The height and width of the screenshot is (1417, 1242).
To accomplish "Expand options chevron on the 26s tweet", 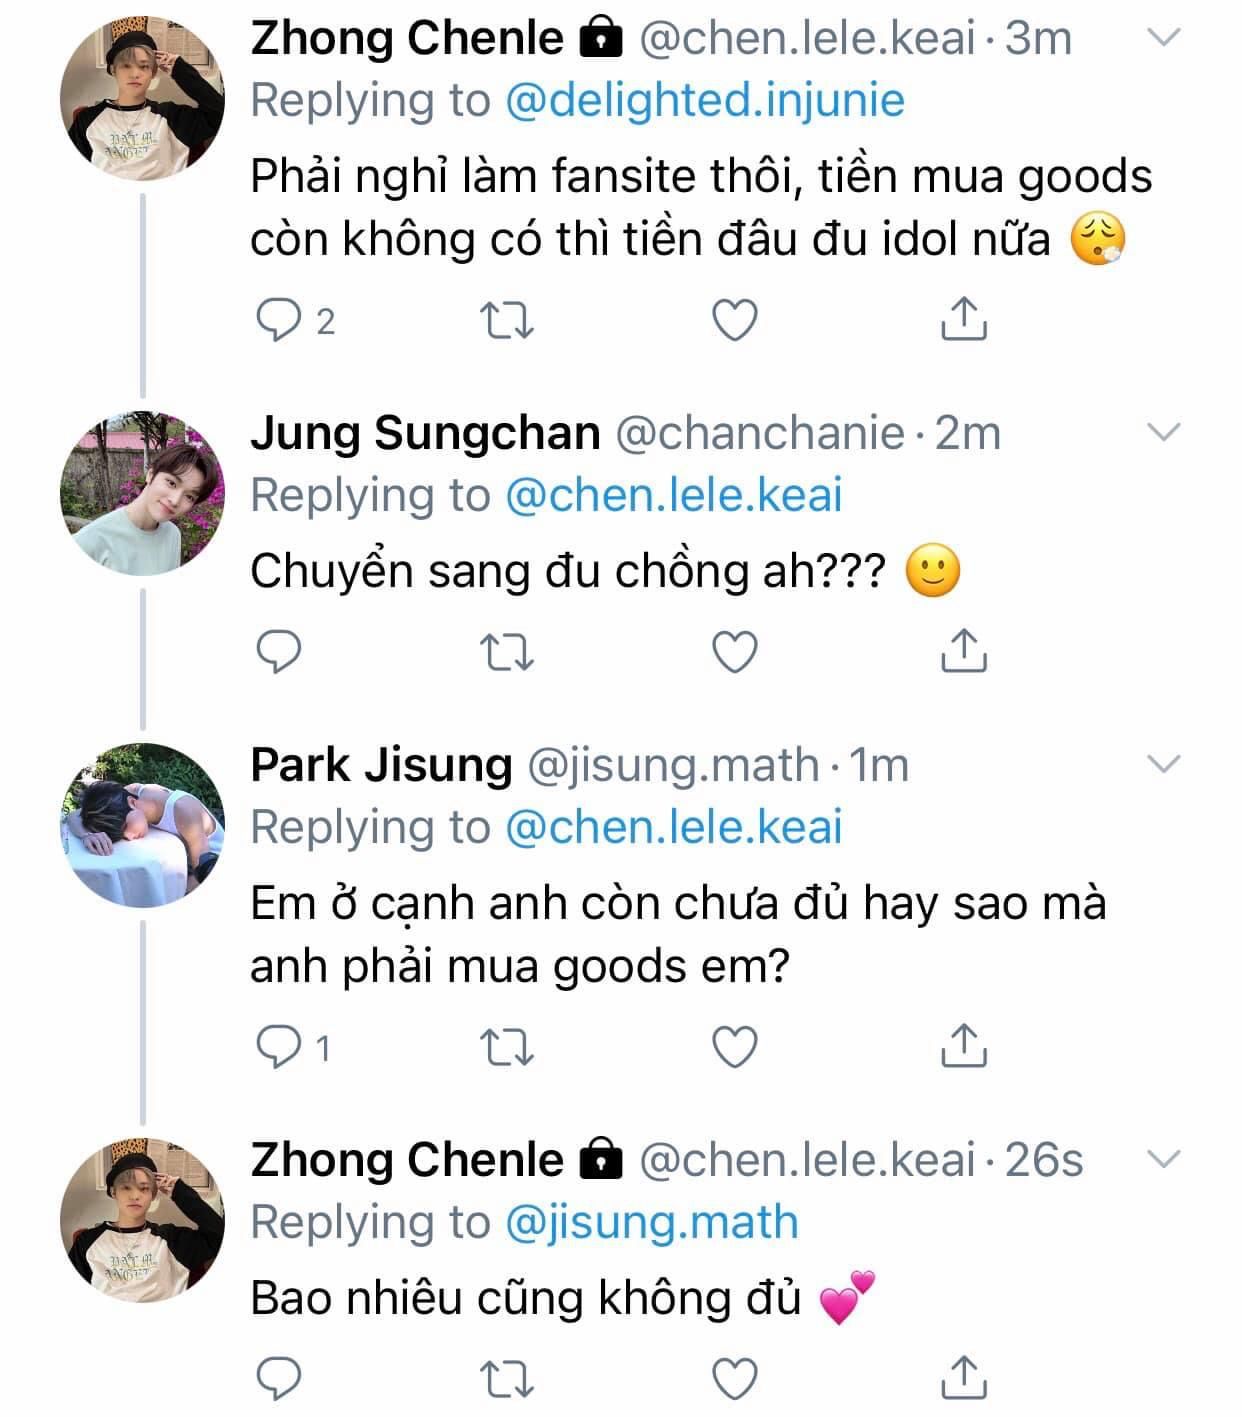I will click(x=1164, y=1160).
